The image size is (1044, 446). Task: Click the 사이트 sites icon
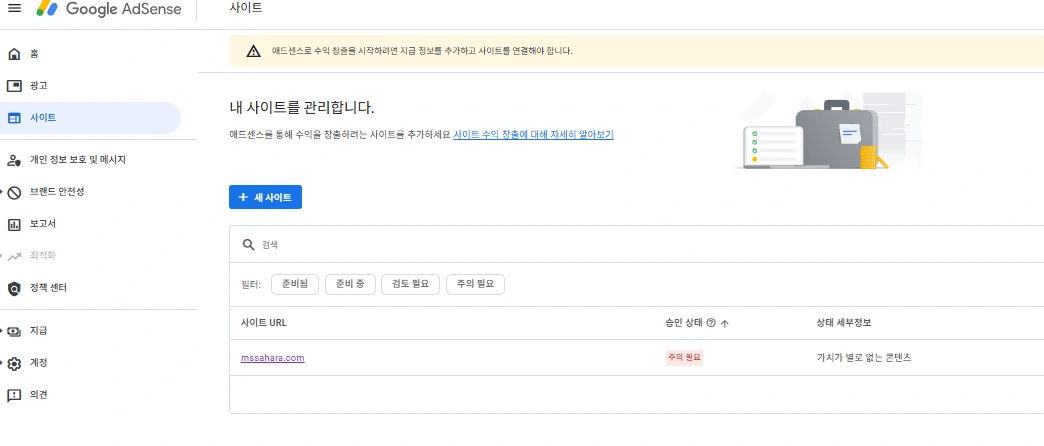pyautogui.click(x=14, y=118)
